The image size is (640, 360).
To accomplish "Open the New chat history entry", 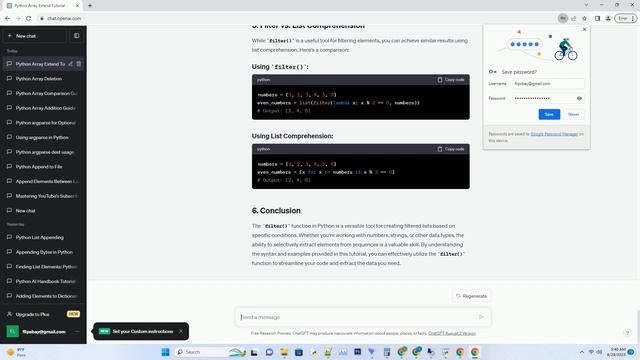I will 43,211.
